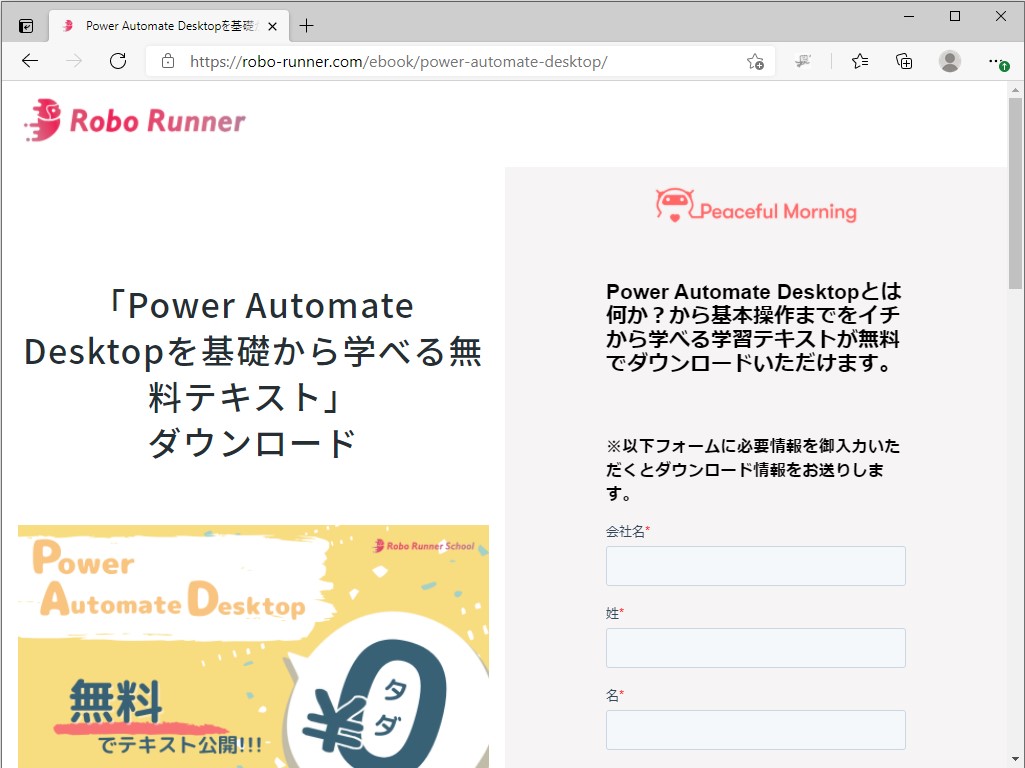
Task: Click the Power Automate Desktop banner image
Action: coord(253,645)
